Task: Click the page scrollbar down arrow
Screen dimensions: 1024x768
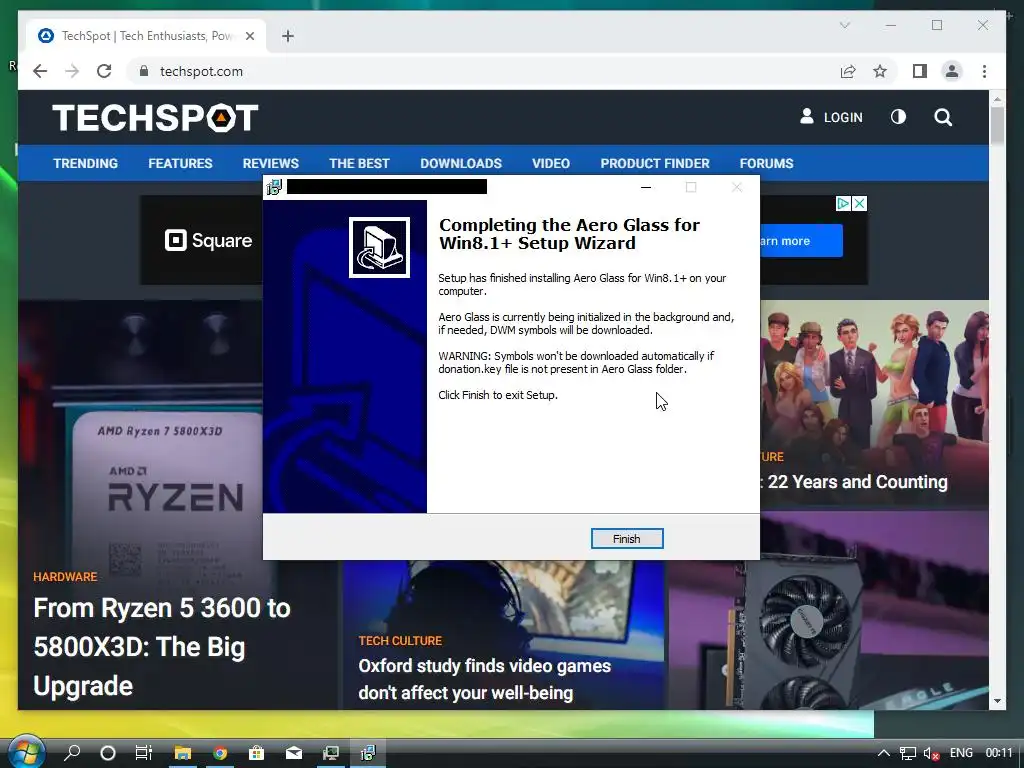Action: tap(997, 701)
